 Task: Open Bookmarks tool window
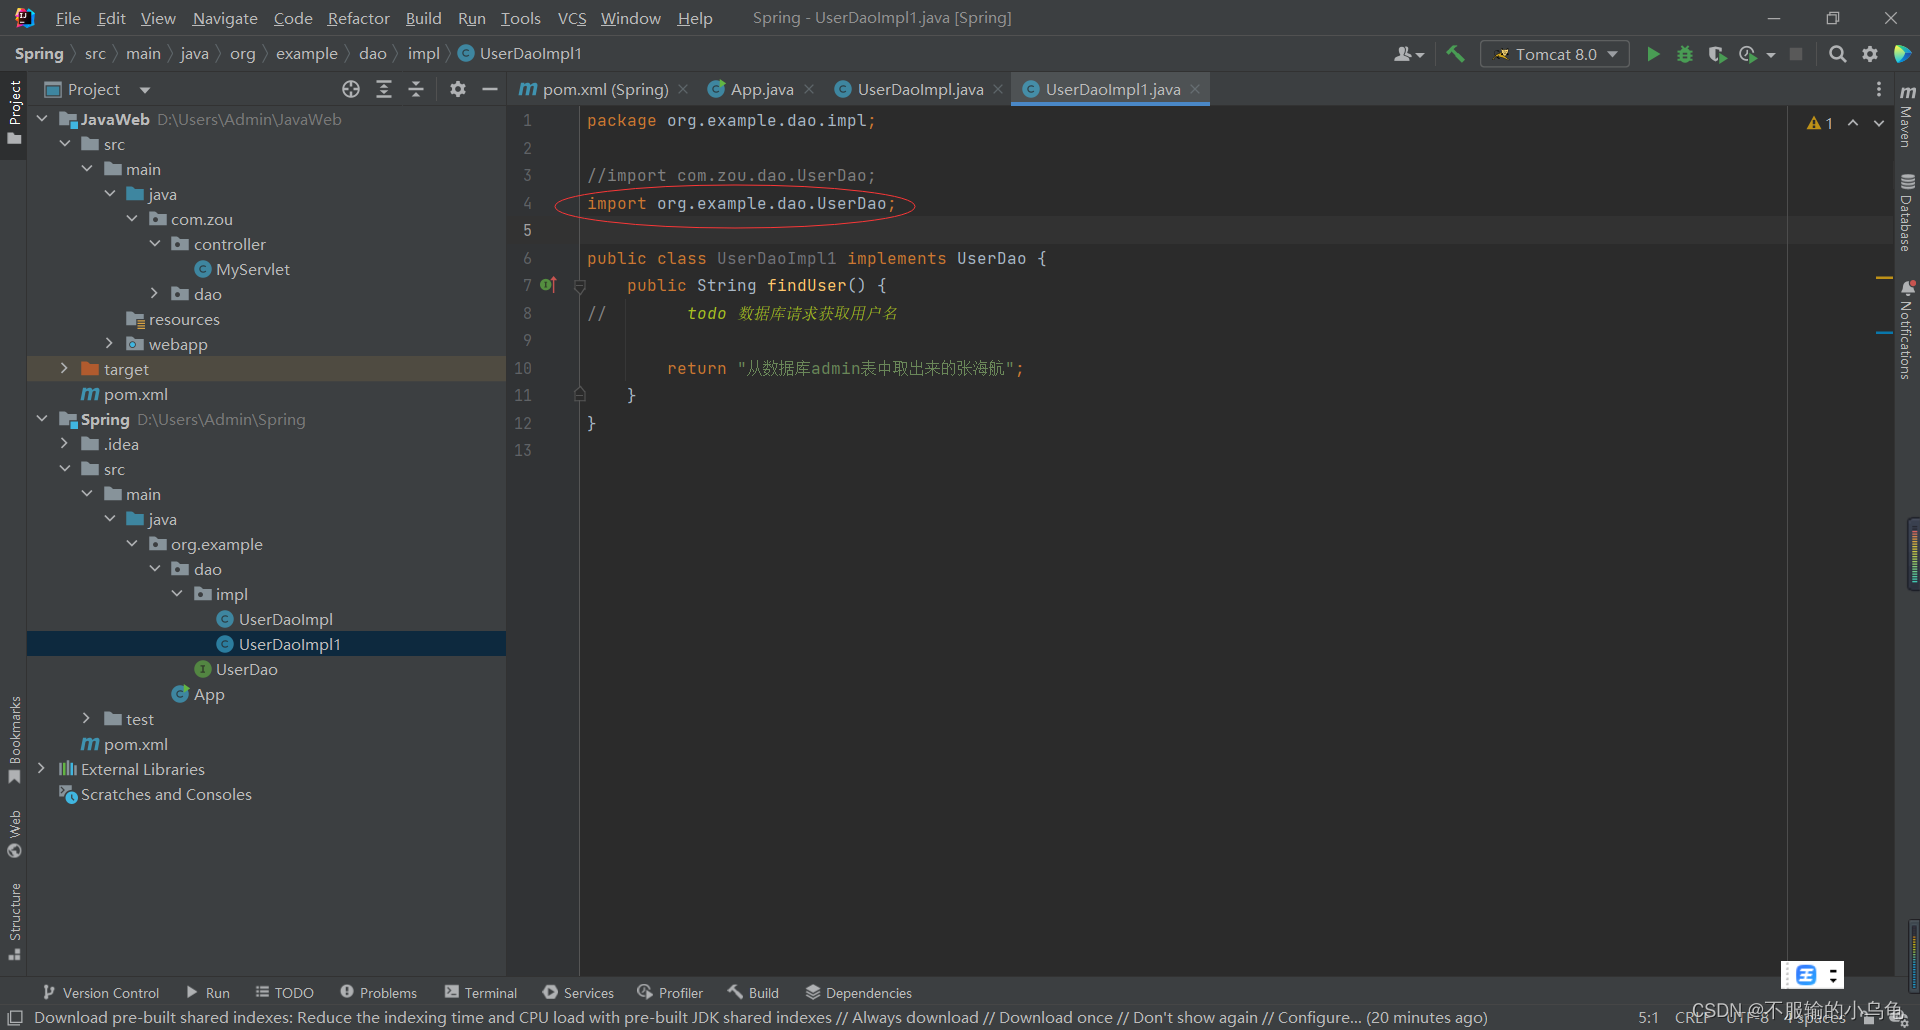point(15,741)
